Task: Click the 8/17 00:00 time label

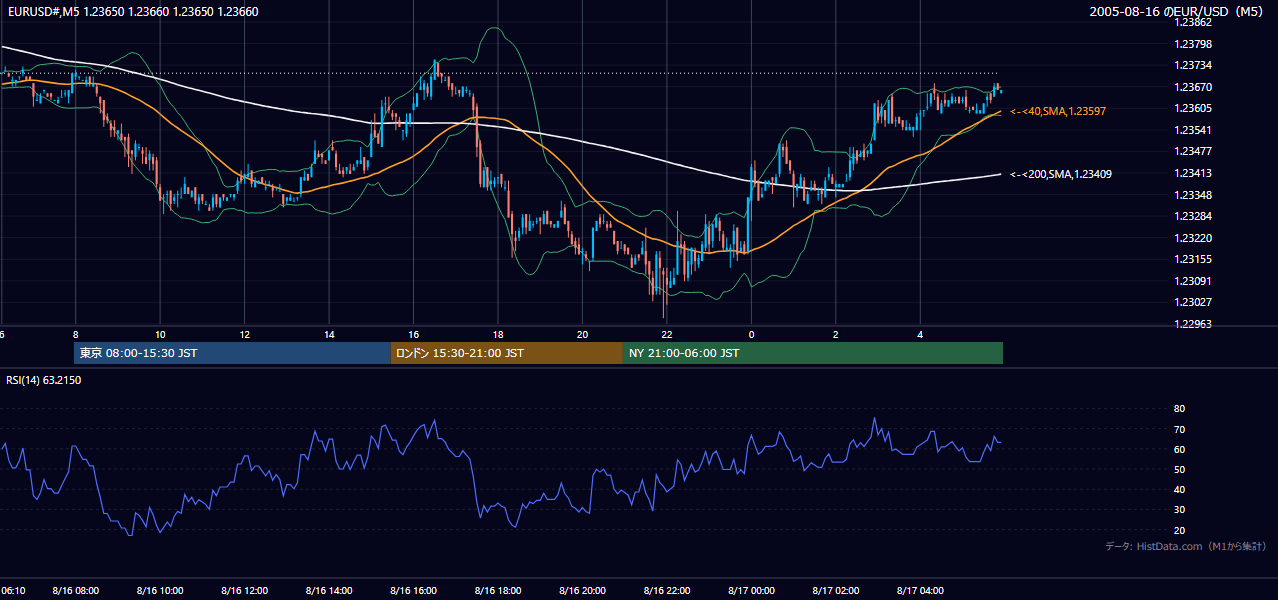Action: pyautogui.click(x=751, y=591)
